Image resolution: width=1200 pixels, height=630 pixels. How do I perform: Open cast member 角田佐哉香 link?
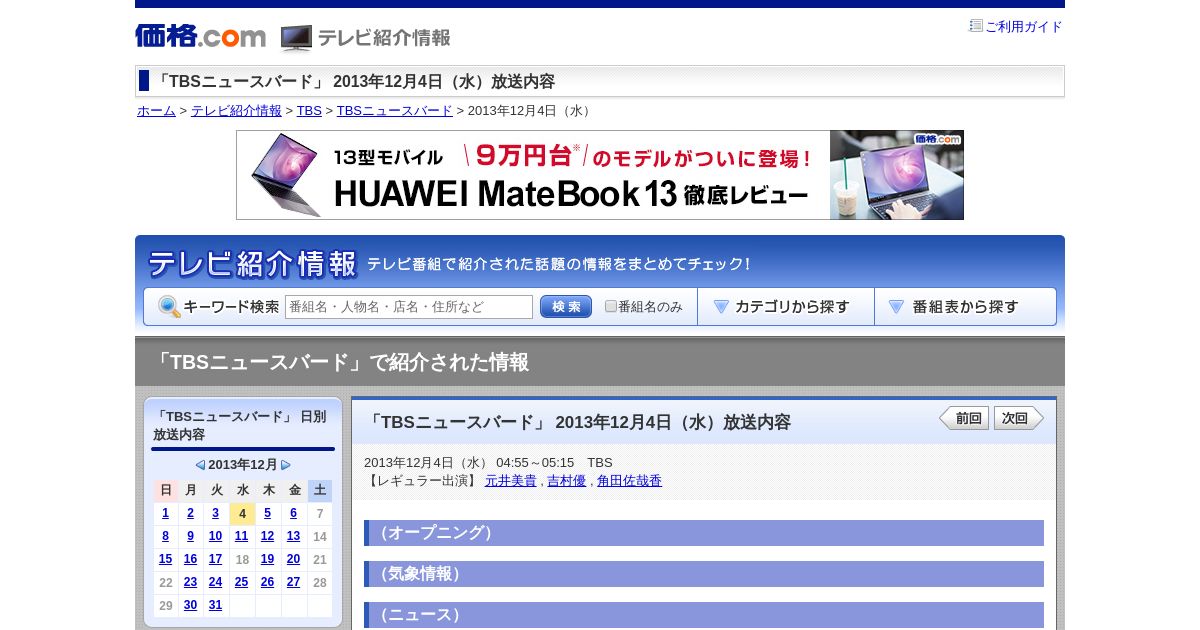tap(629, 481)
